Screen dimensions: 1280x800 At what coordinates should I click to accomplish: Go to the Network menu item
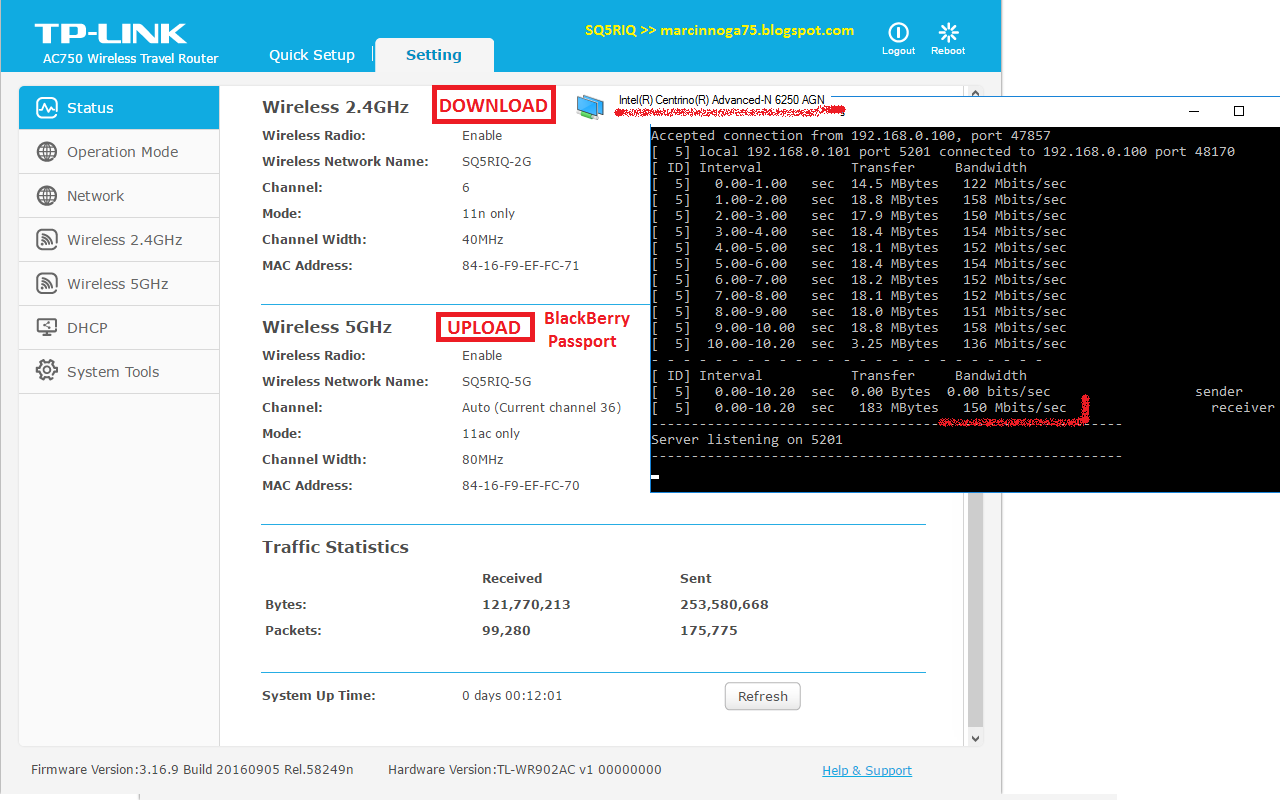point(119,196)
